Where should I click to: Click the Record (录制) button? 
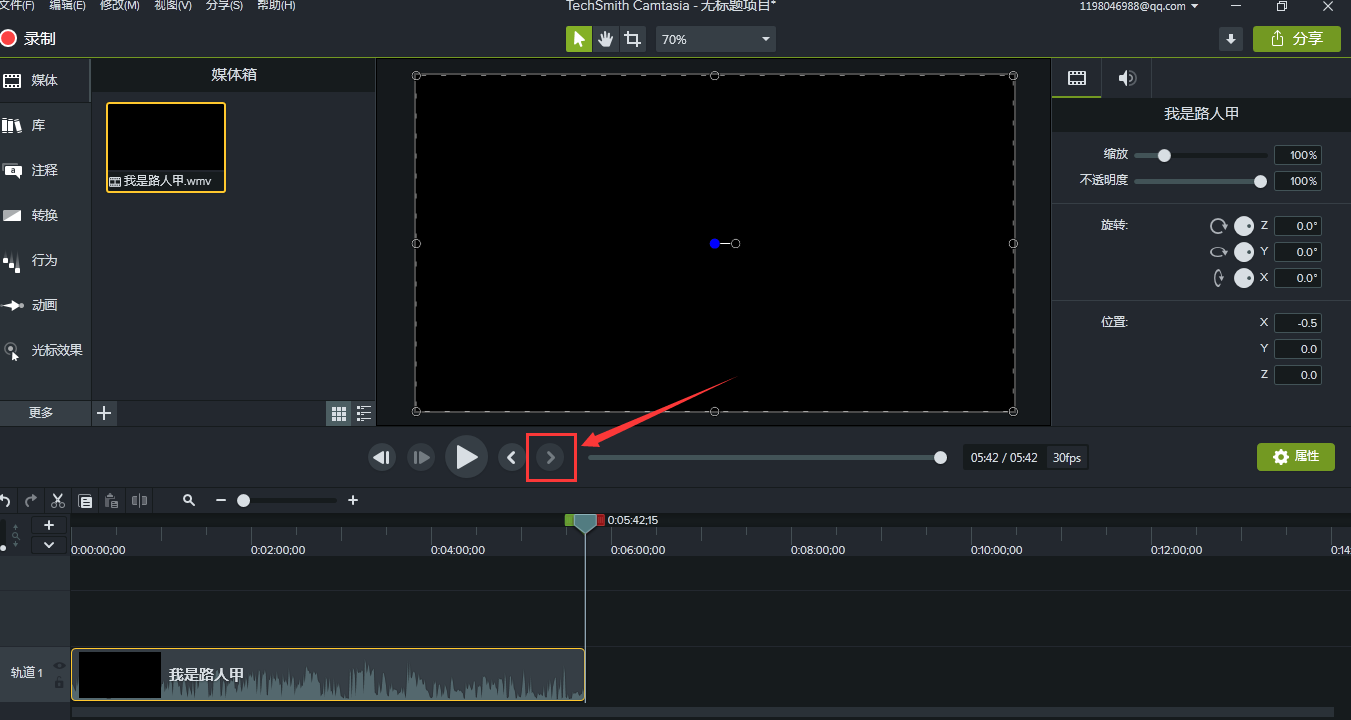pos(28,39)
